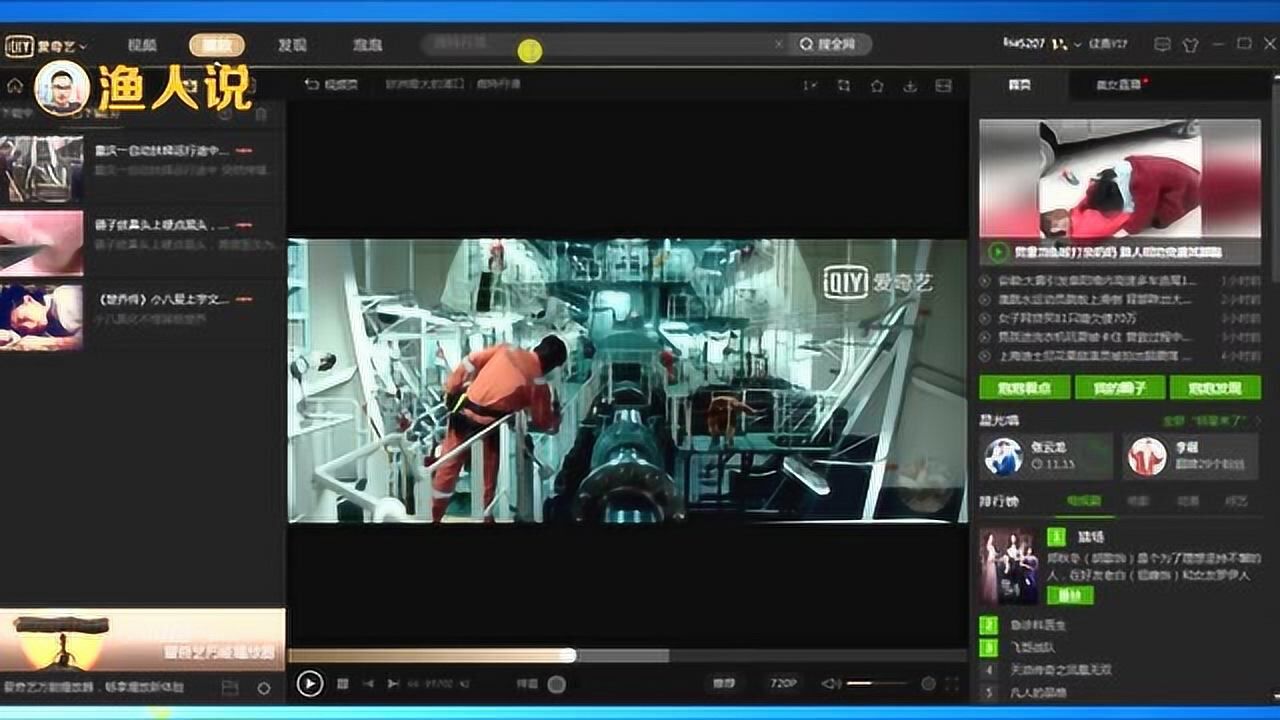
Task: Click the previous track button
Action: tap(367, 684)
